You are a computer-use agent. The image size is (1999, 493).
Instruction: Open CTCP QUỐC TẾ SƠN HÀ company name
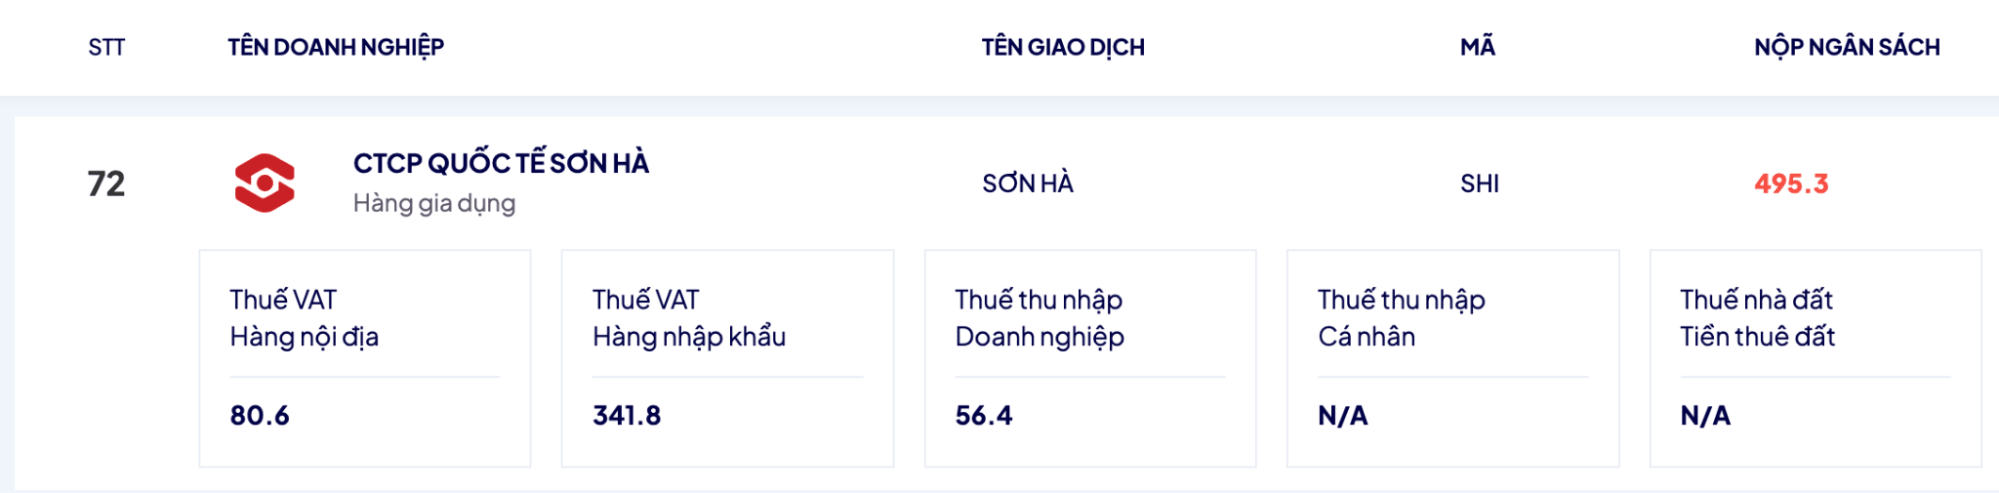click(501, 163)
